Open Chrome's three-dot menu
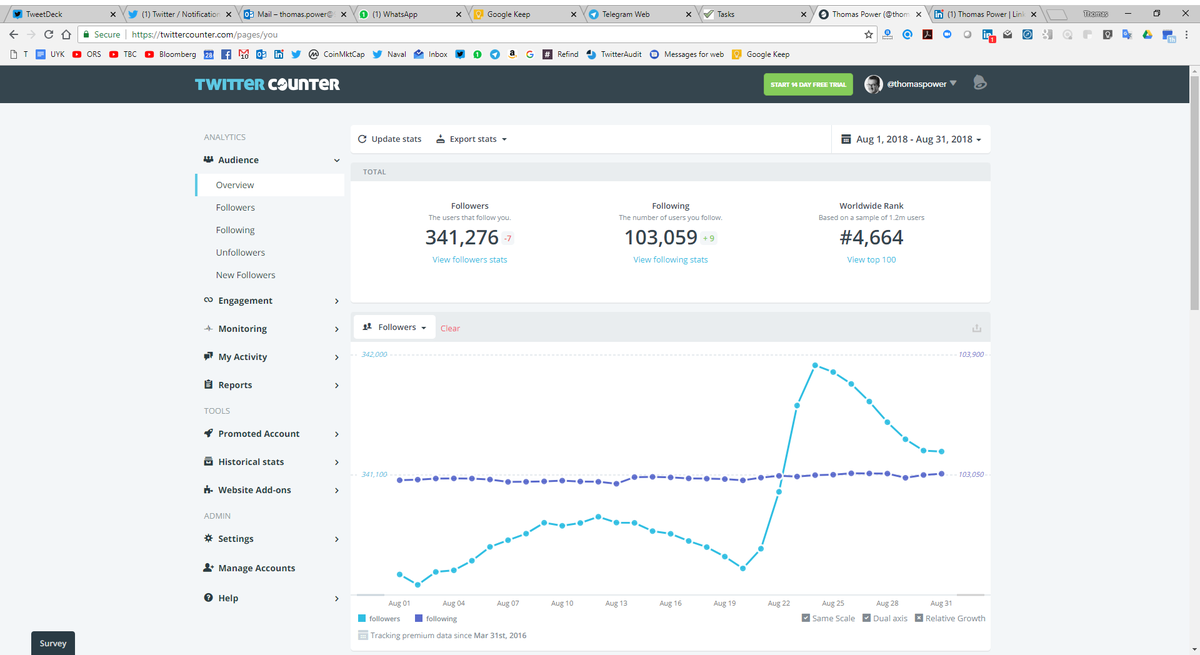This screenshot has height=655, width=1200. click(1187, 34)
